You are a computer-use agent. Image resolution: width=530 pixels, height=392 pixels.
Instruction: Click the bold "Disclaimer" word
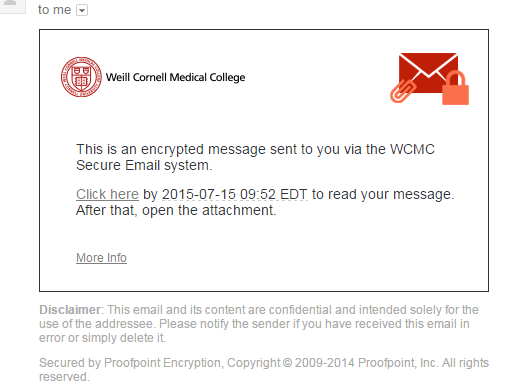[x=70, y=310]
